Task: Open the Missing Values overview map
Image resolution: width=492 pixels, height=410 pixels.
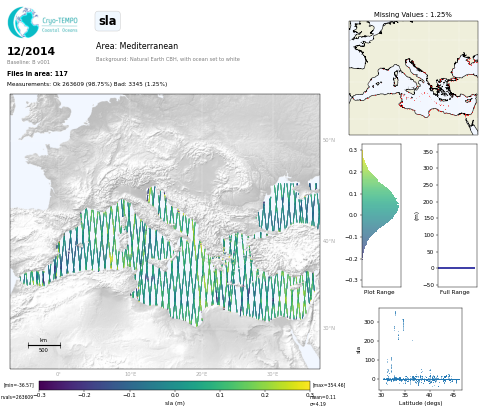Action: click(x=413, y=78)
